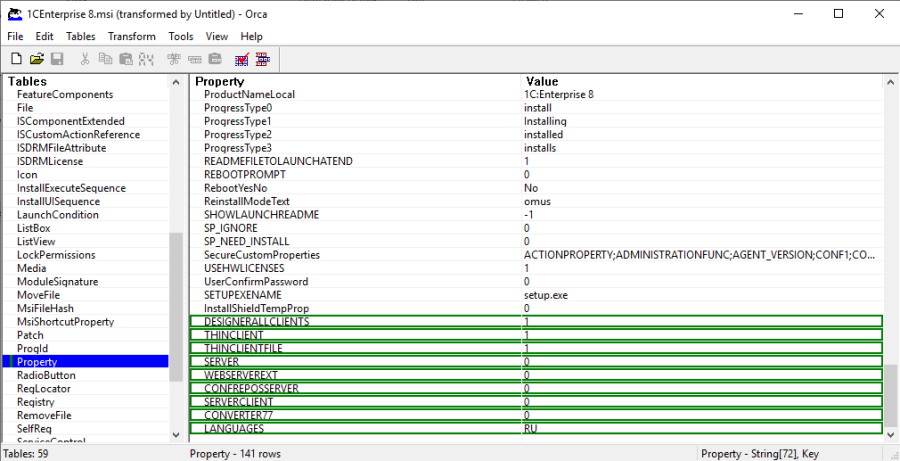
Task: Click the THINCLIENTFILE property cell
Action: point(243,348)
